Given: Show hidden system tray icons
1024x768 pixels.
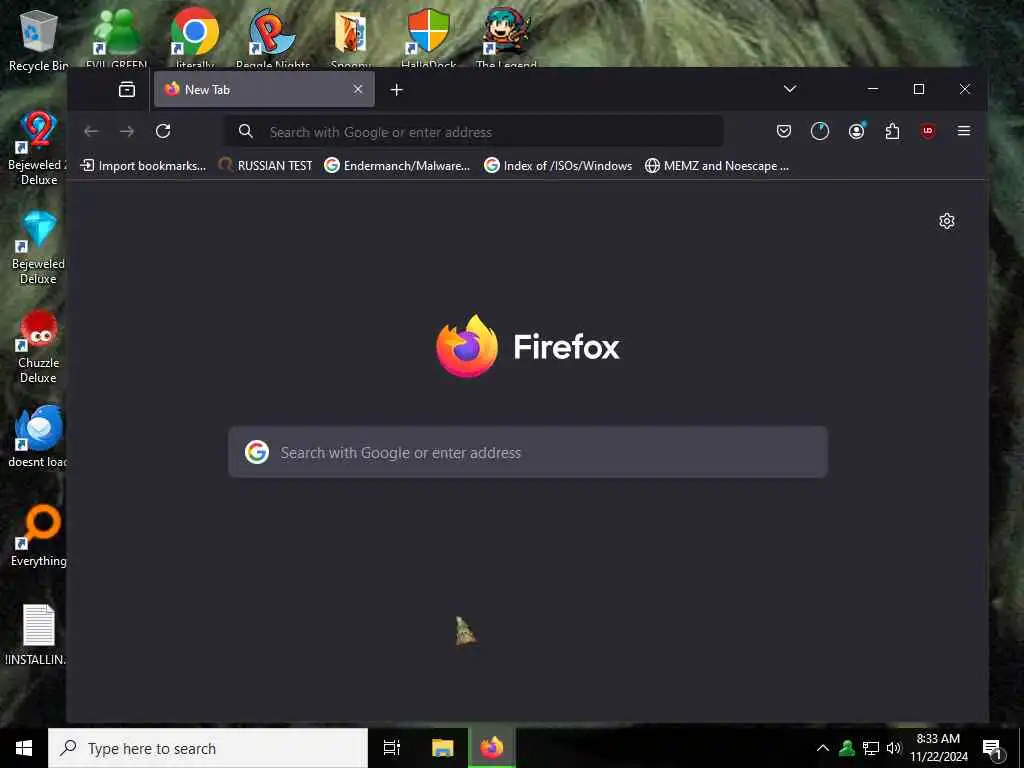Looking at the screenshot, I should pos(823,748).
